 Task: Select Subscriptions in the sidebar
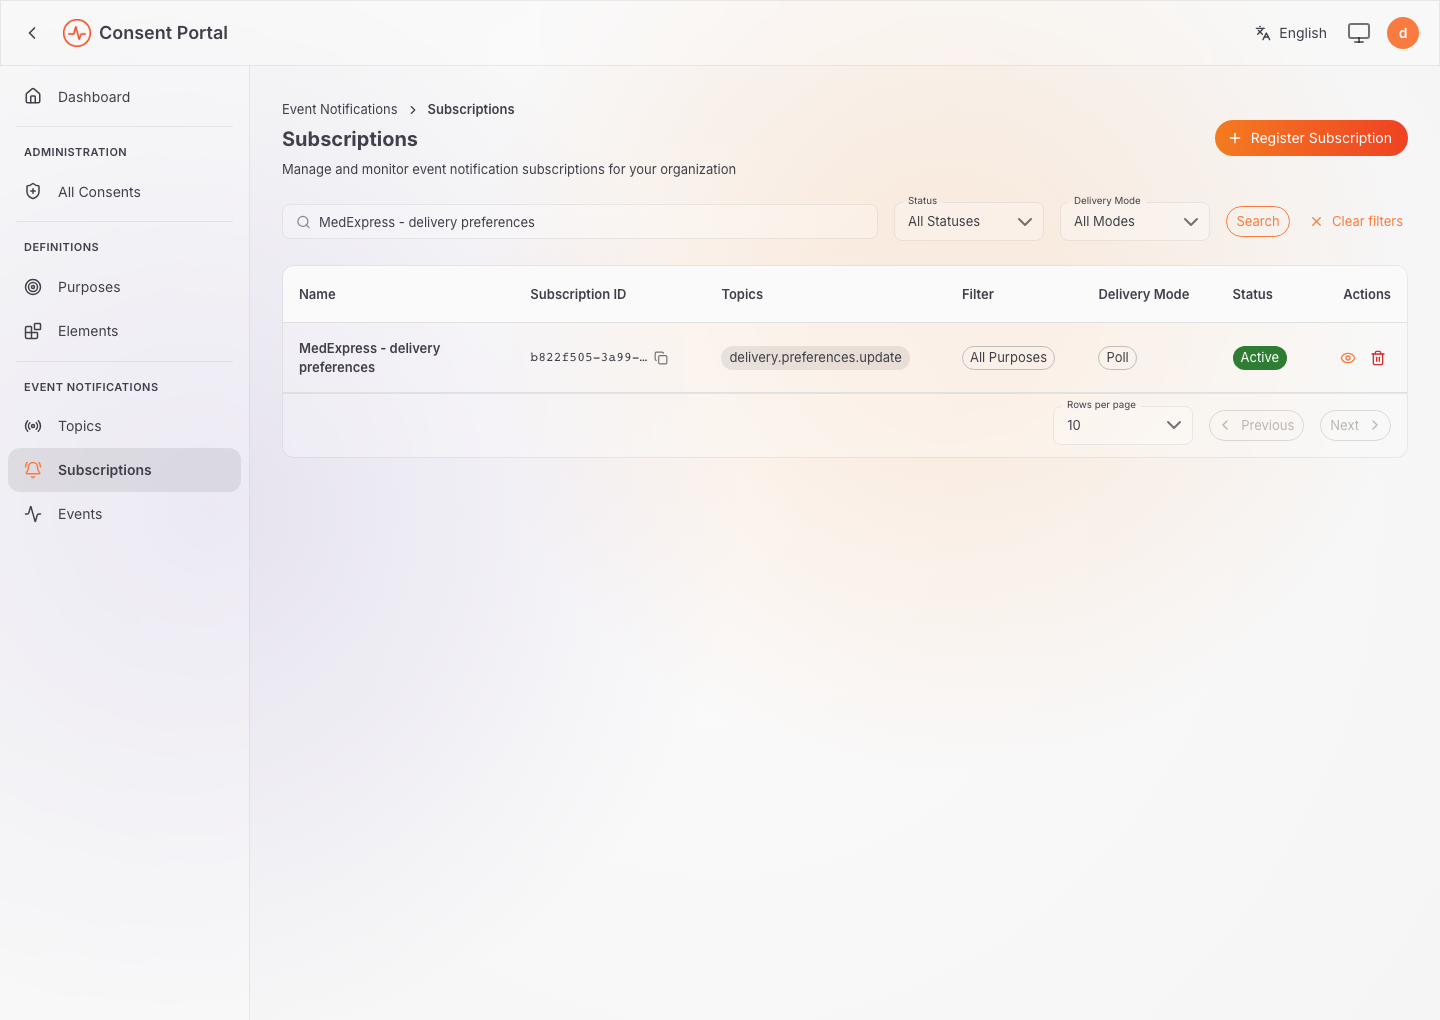coord(124,470)
